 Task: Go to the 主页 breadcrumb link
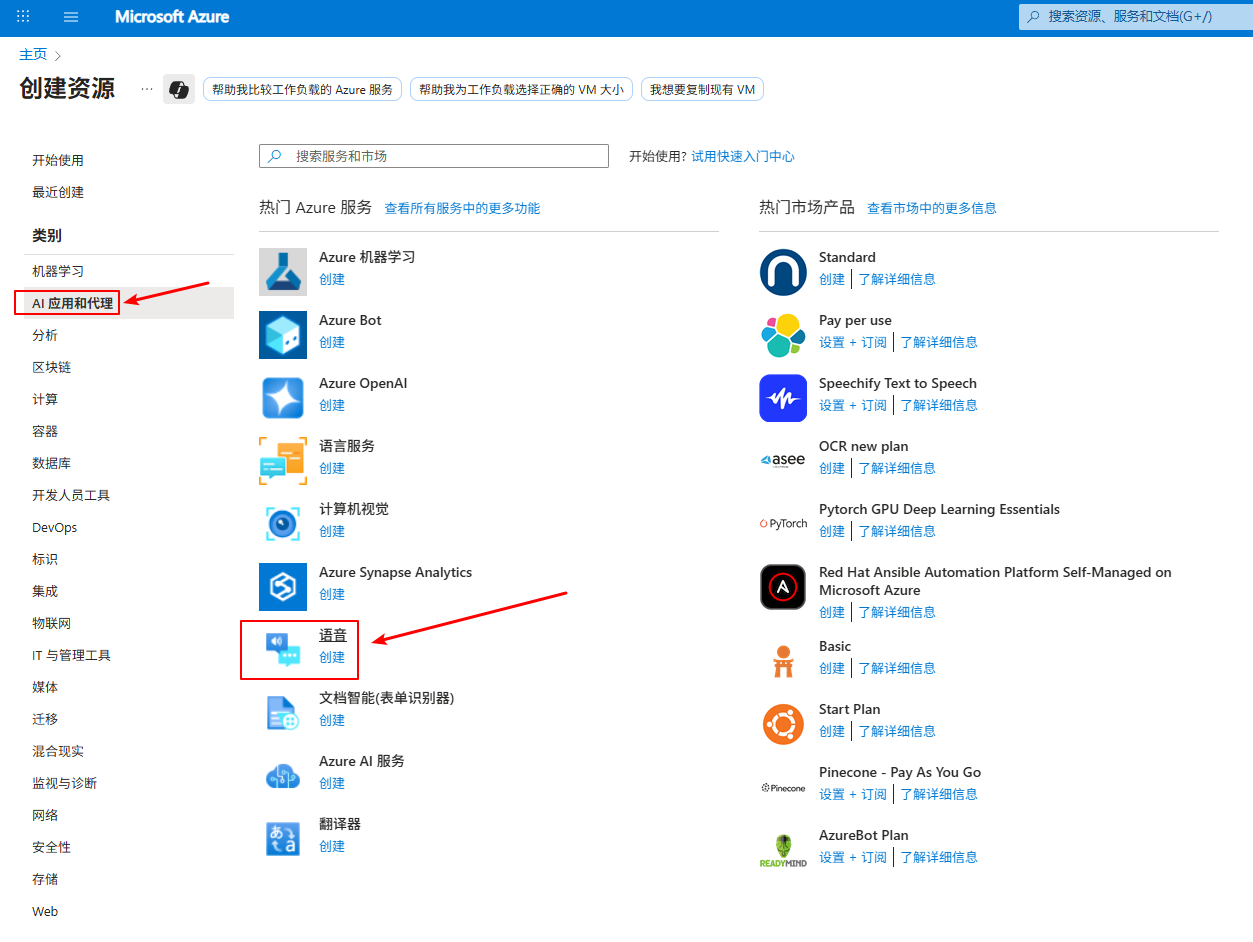(x=33, y=54)
